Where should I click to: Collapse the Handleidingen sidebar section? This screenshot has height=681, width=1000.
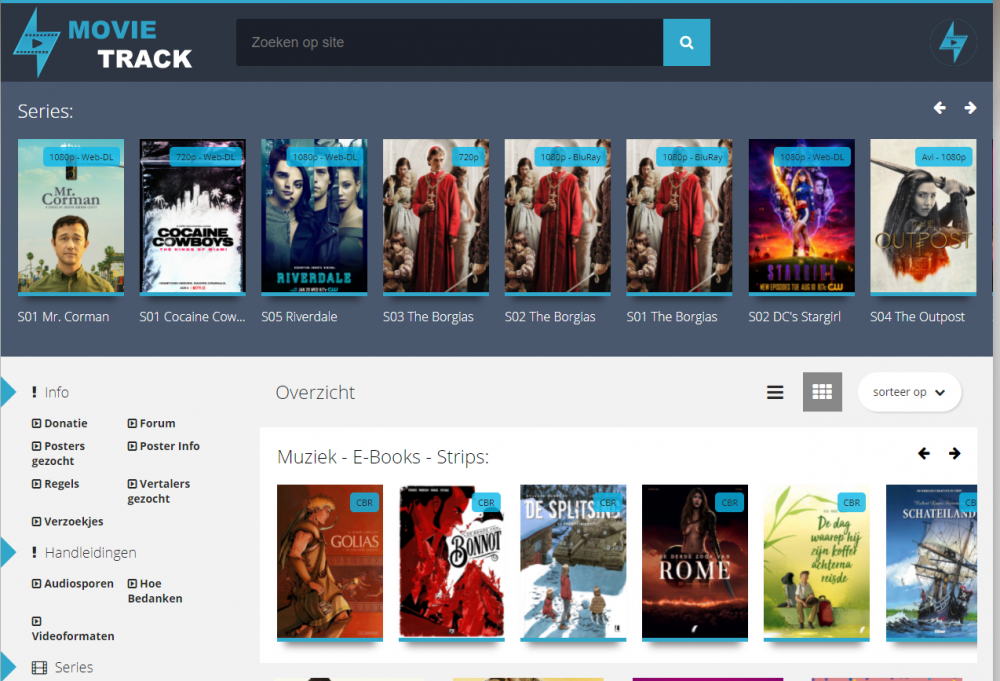point(89,552)
